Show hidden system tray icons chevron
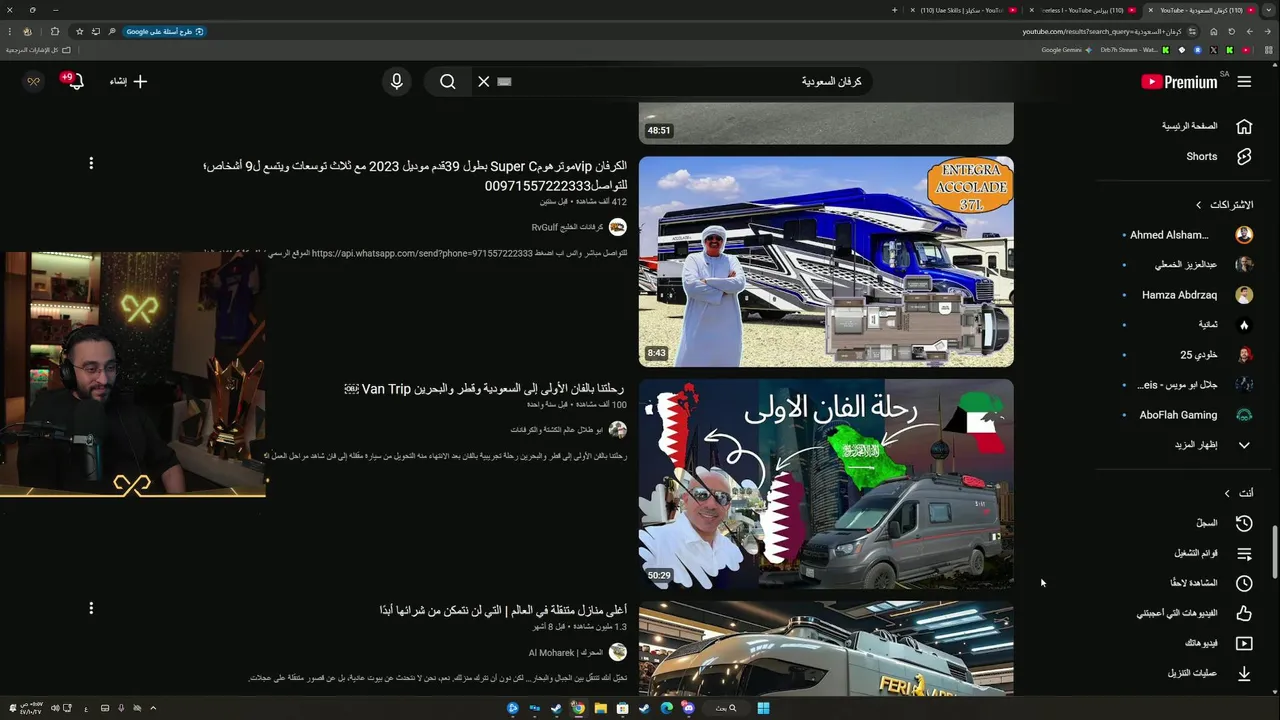The height and width of the screenshot is (720, 1280). tap(153, 708)
